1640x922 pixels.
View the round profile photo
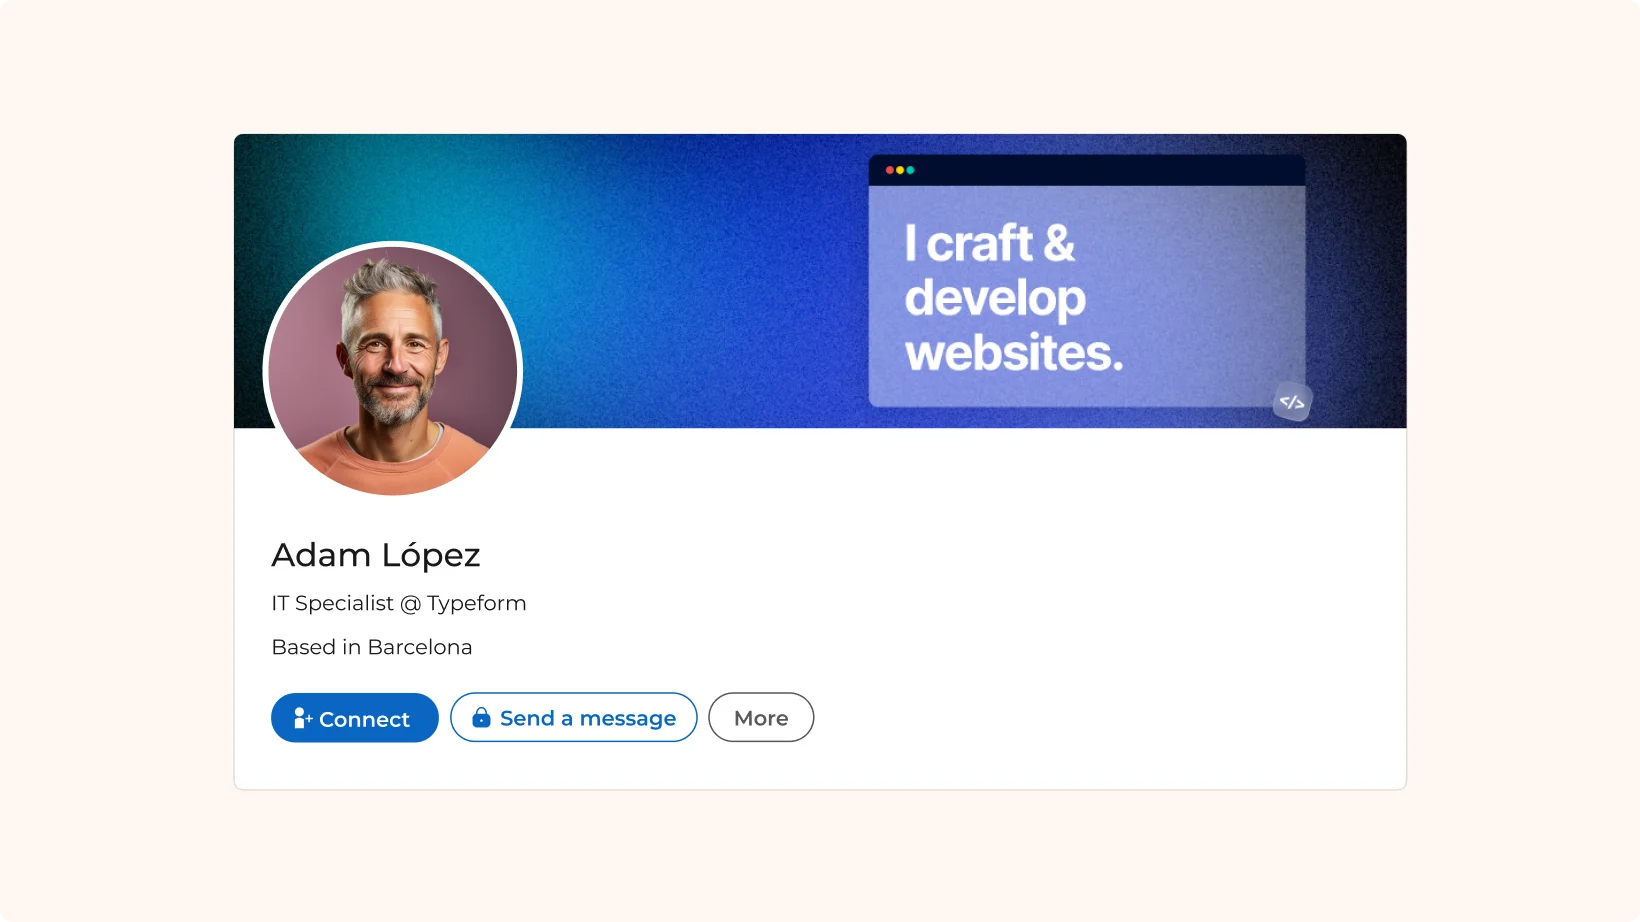tap(393, 371)
